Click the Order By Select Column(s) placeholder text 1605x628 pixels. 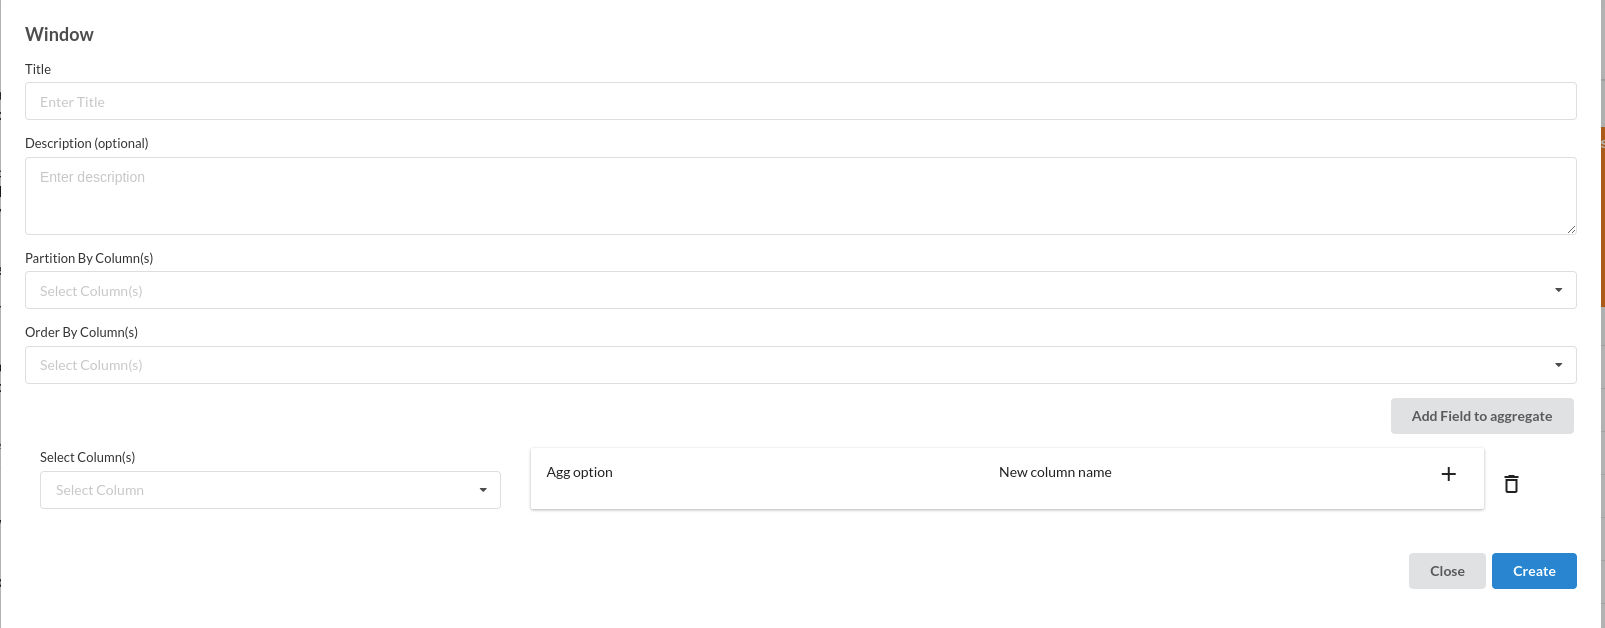[x=91, y=365]
